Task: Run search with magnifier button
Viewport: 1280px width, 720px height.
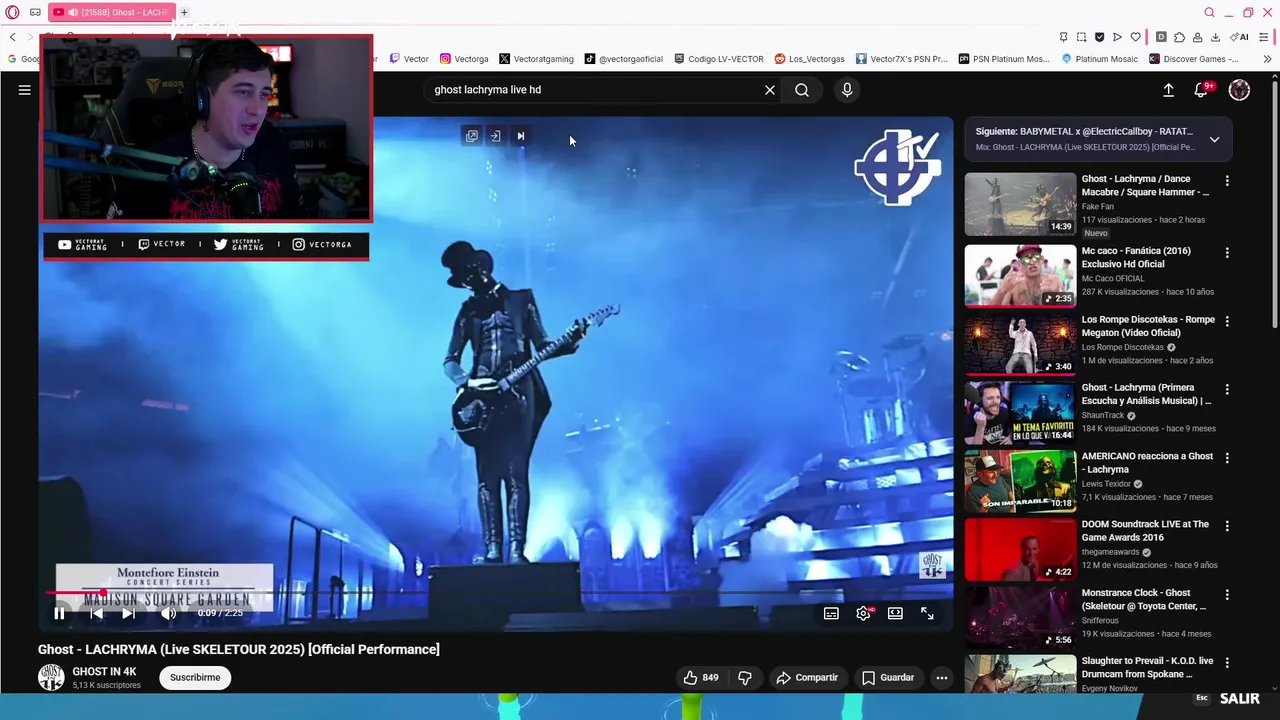Action: click(x=802, y=90)
